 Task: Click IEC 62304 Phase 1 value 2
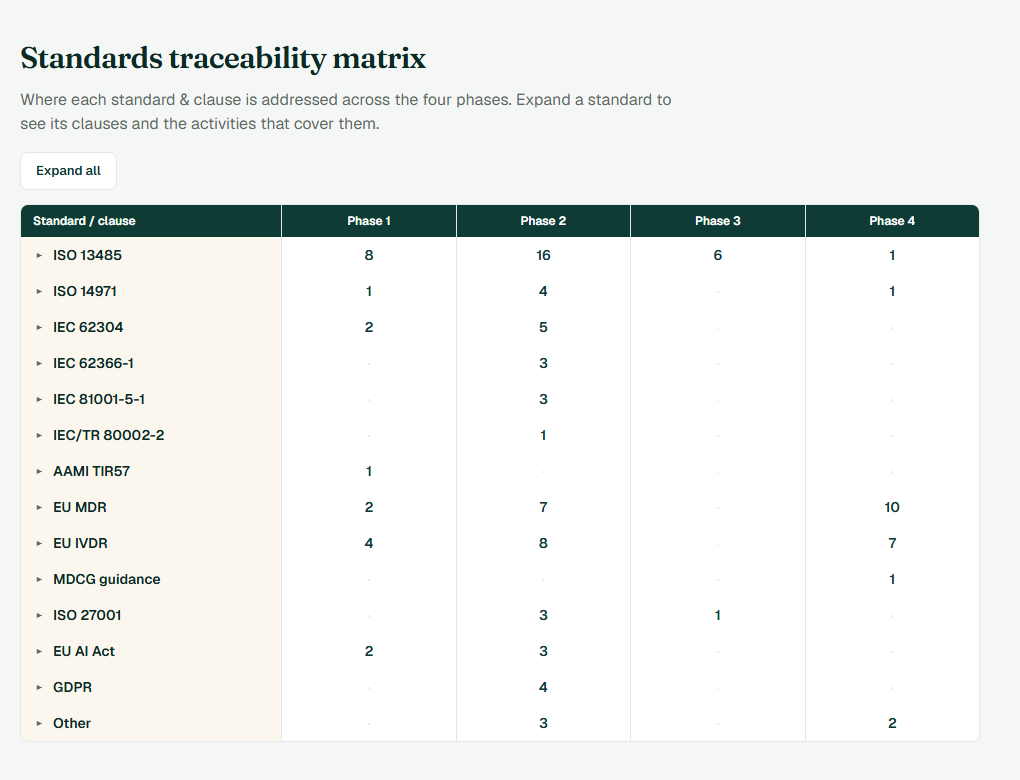coord(369,327)
